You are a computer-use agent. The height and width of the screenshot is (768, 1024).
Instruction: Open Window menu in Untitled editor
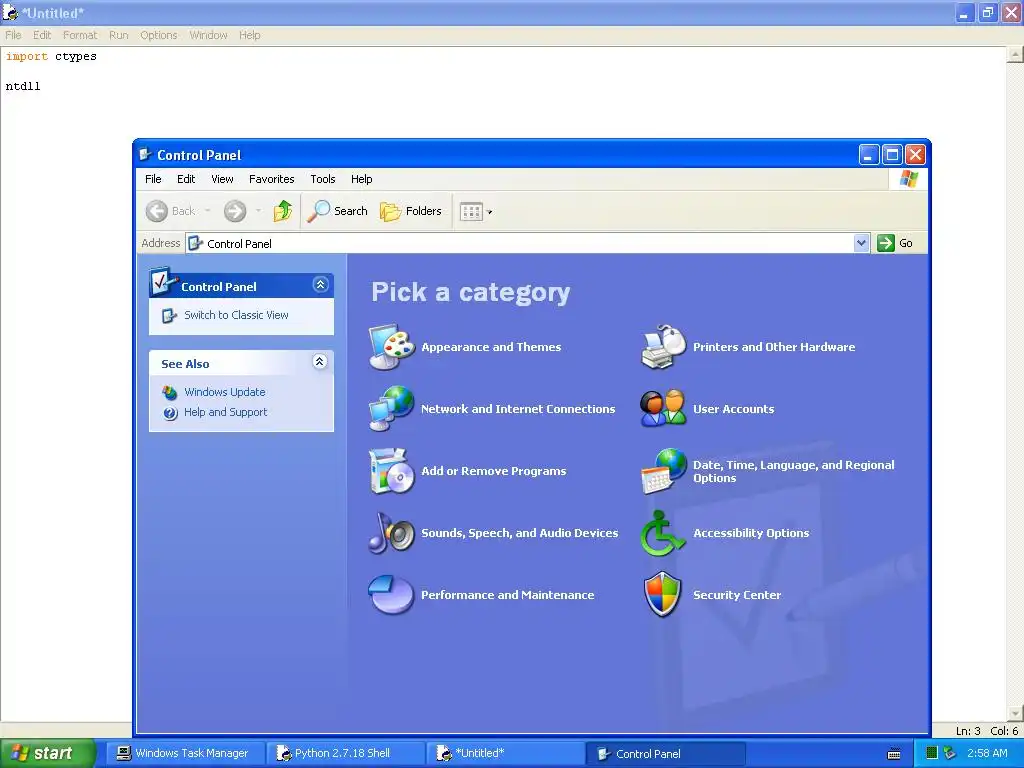pos(208,35)
